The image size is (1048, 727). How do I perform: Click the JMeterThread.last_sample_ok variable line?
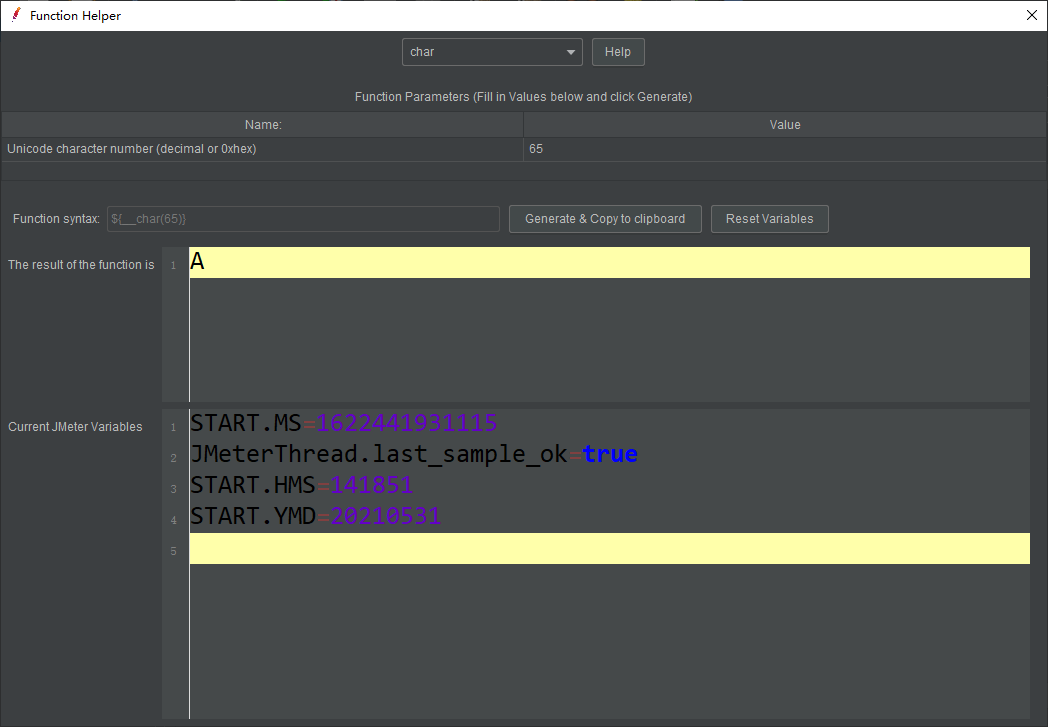pyautogui.click(x=610, y=454)
